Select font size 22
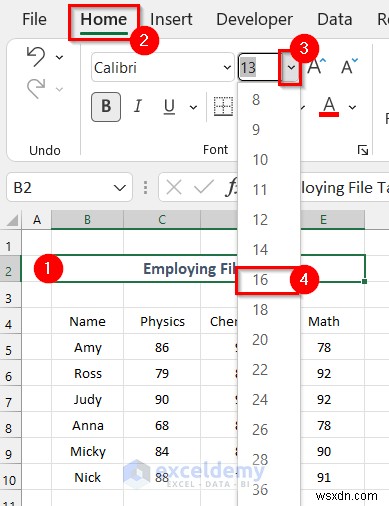The image size is (389, 506). (x=269, y=370)
